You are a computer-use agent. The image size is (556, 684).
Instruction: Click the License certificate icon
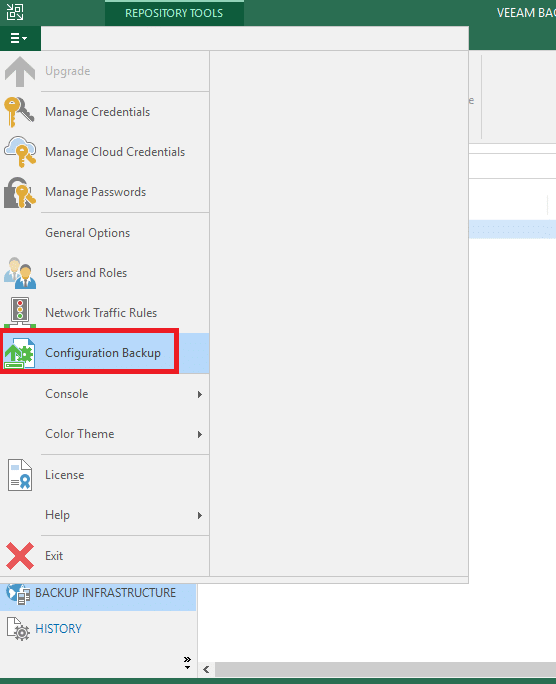(x=20, y=475)
